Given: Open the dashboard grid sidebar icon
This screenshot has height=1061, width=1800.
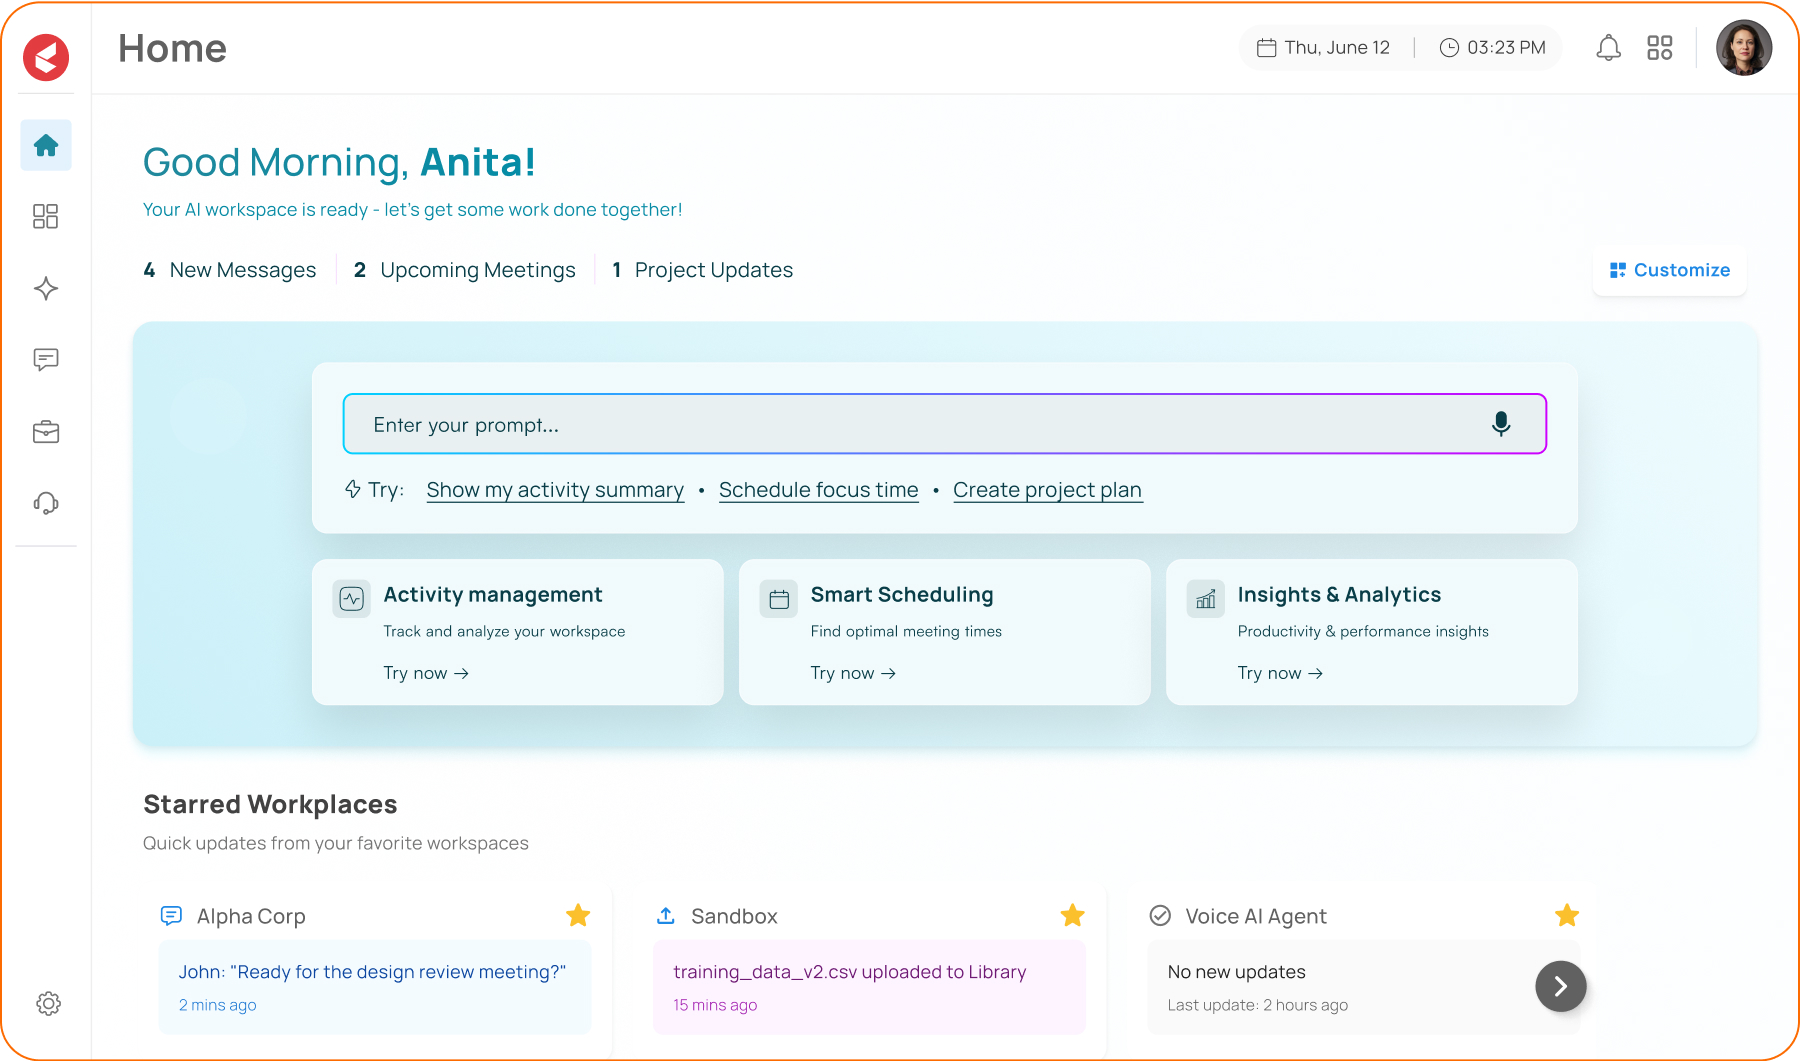Looking at the screenshot, I should [x=46, y=217].
